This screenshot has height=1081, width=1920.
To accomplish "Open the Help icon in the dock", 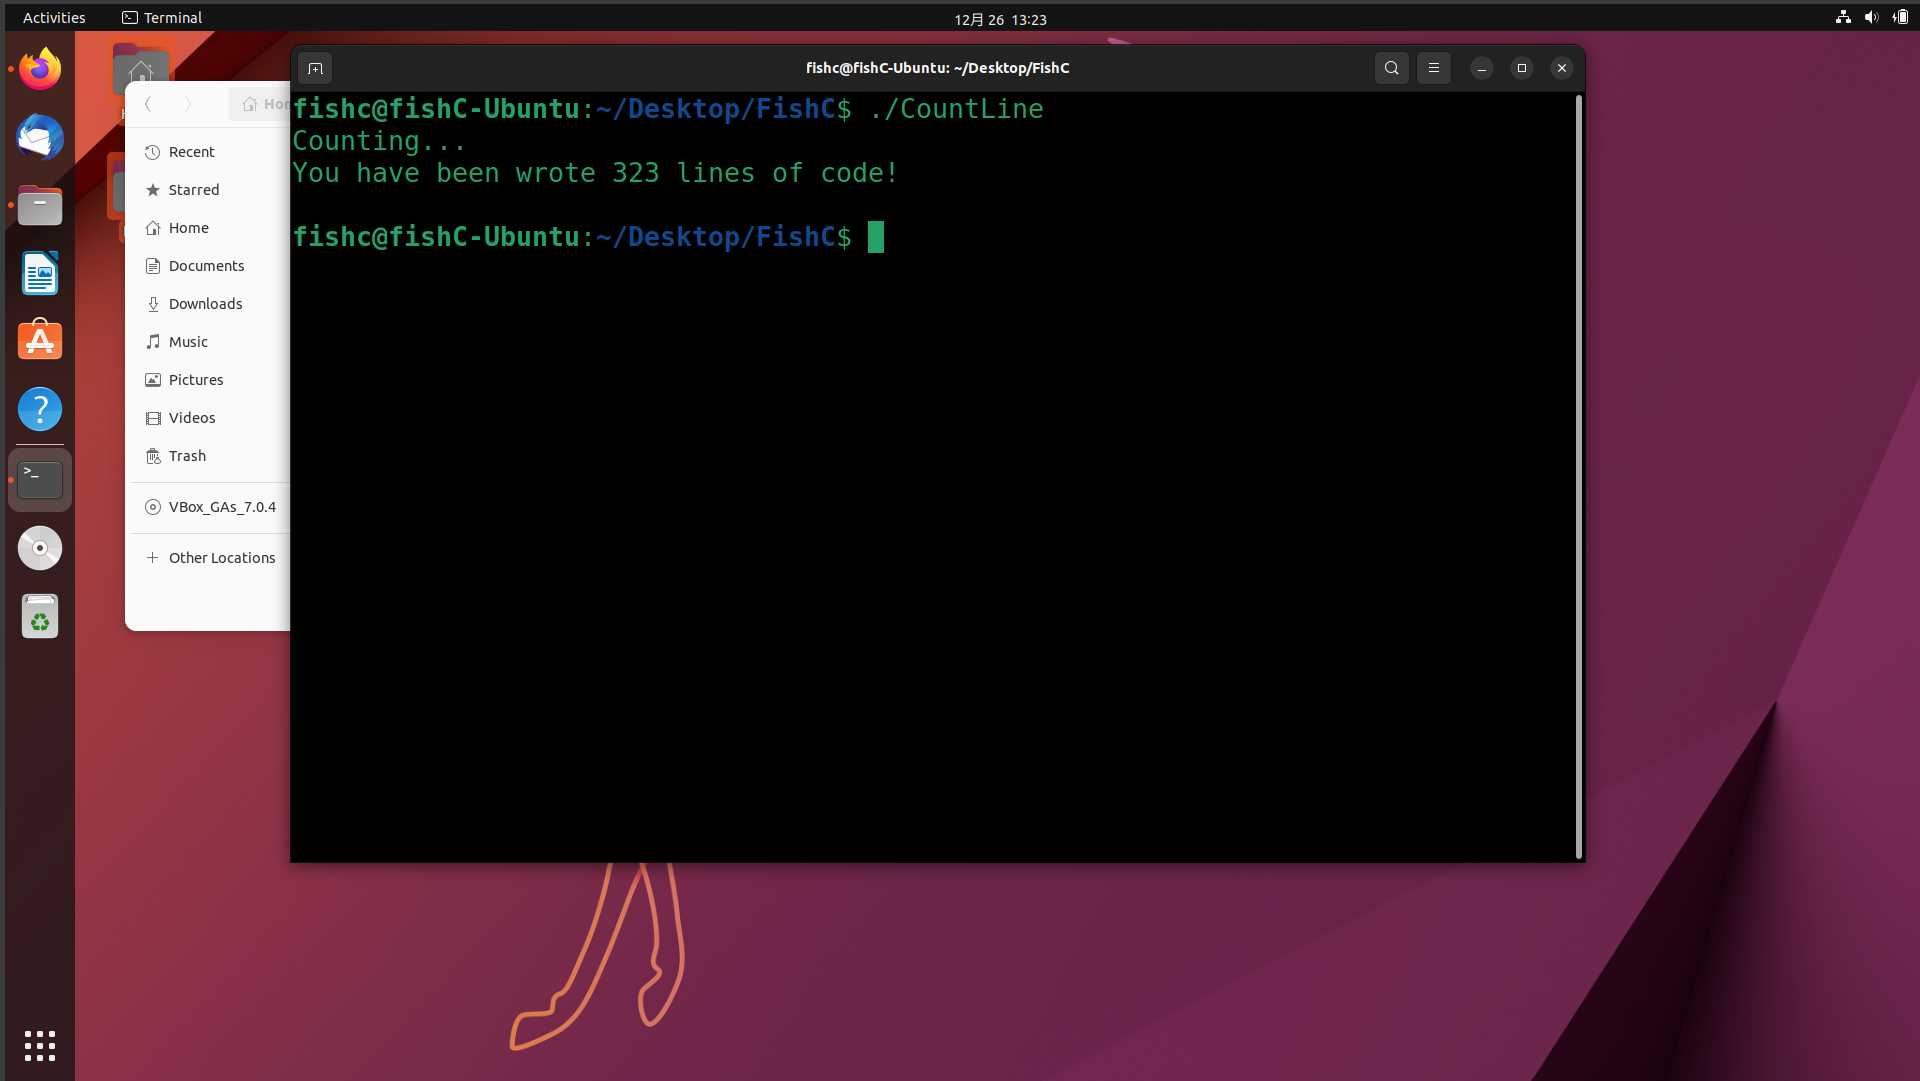I will 40,410.
